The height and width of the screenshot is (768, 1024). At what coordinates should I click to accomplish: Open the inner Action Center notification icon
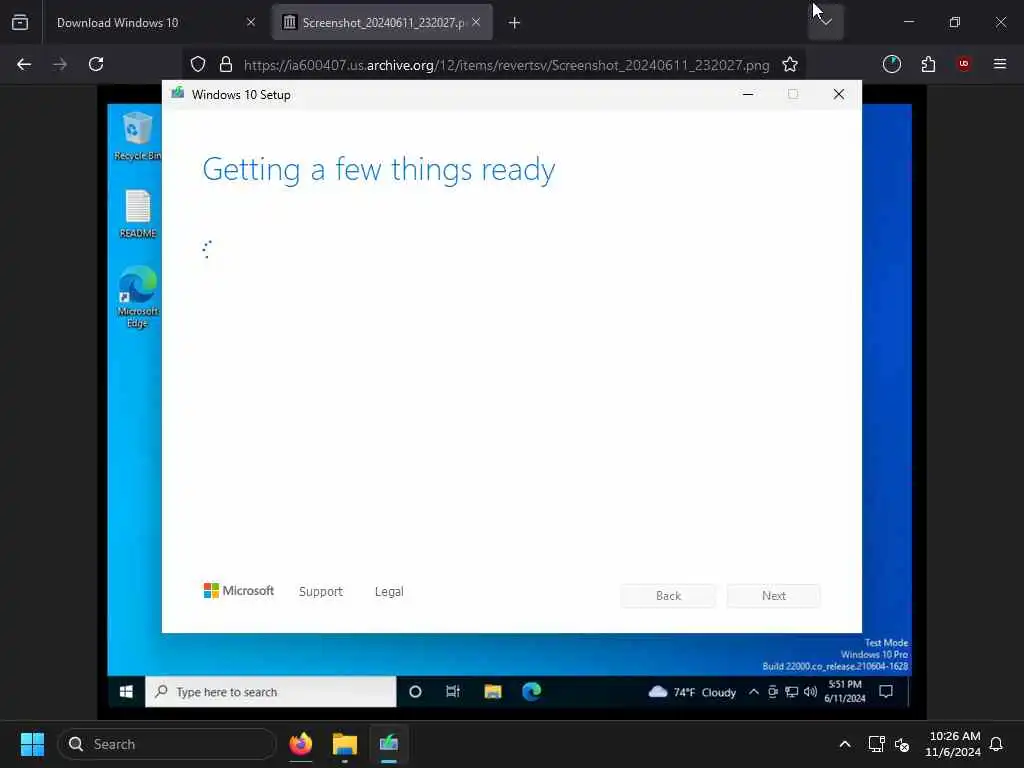coord(886,692)
